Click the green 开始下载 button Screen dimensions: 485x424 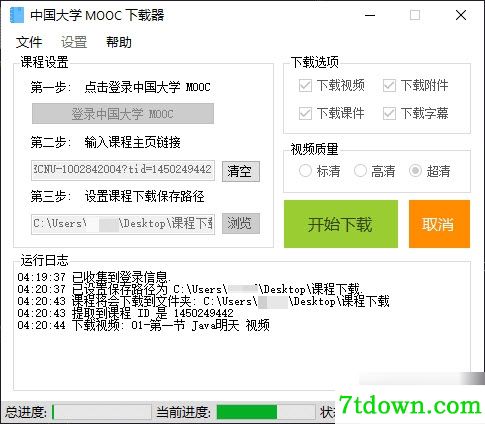341,224
